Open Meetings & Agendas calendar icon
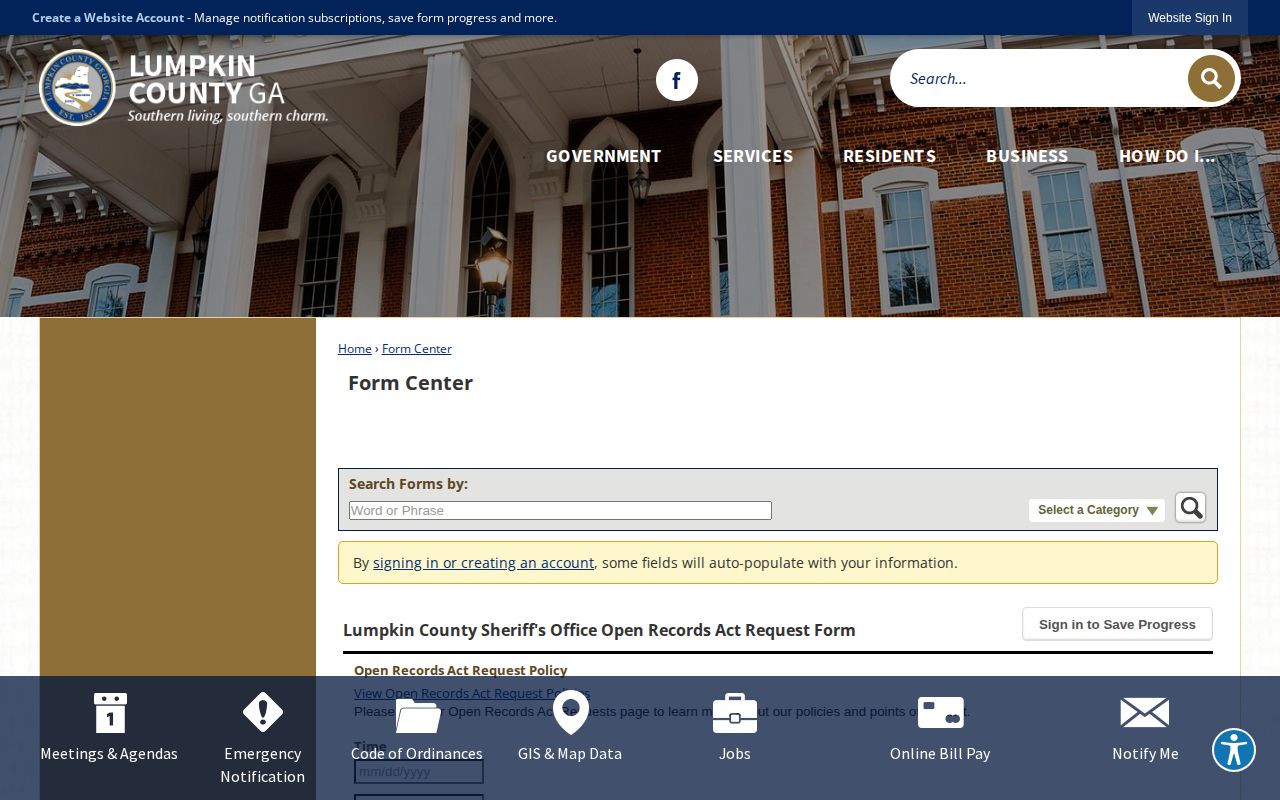The height and width of the screenshot is (800, 1280). (x=109, y=713)
